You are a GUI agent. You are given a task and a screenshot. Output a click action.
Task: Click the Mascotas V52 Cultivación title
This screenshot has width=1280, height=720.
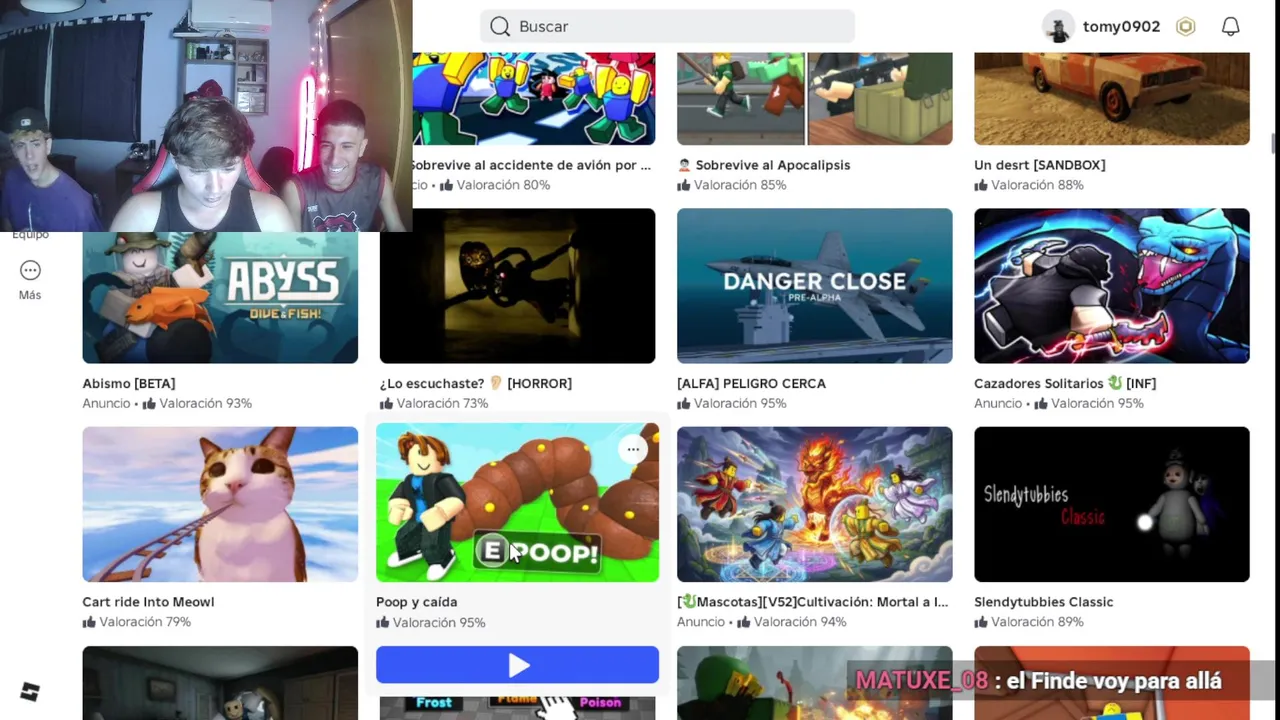[812, 602]
